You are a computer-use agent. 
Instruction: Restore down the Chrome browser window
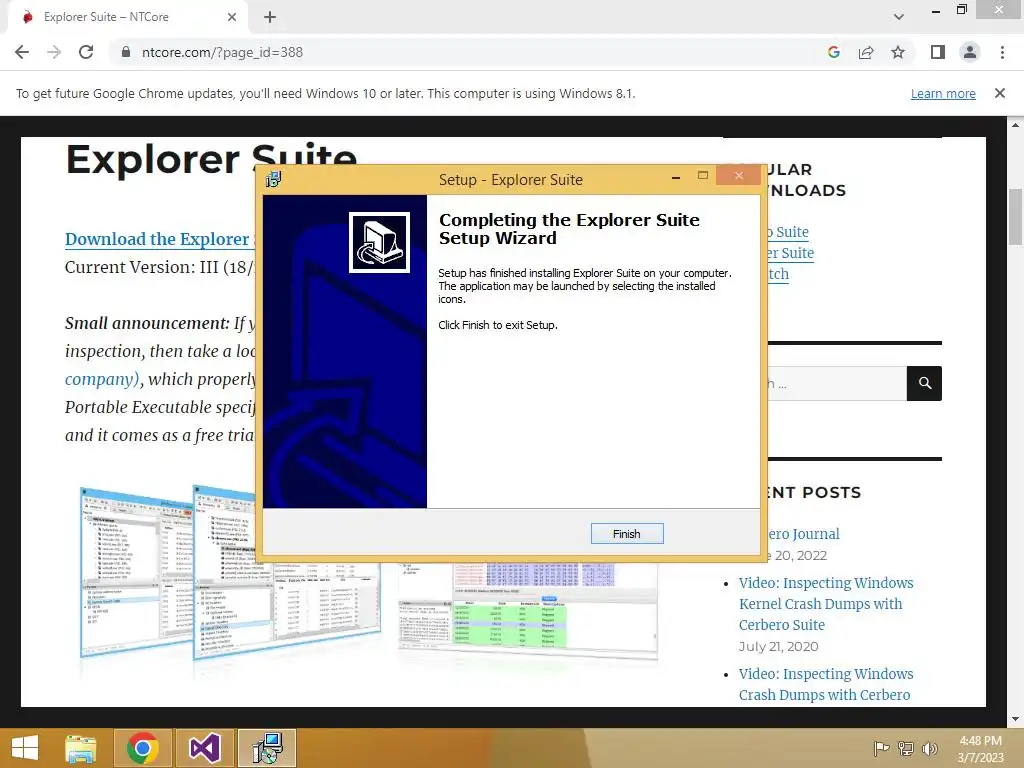point(962,10)
